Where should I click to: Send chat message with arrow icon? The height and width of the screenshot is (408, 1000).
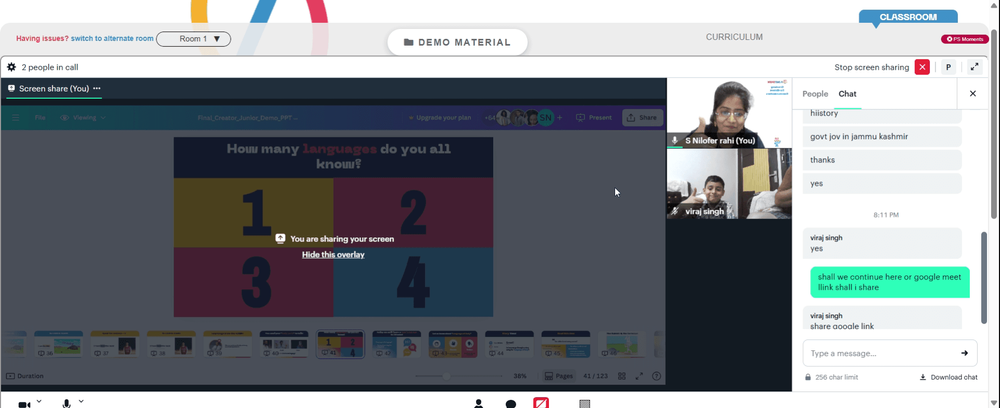point(964,353)
